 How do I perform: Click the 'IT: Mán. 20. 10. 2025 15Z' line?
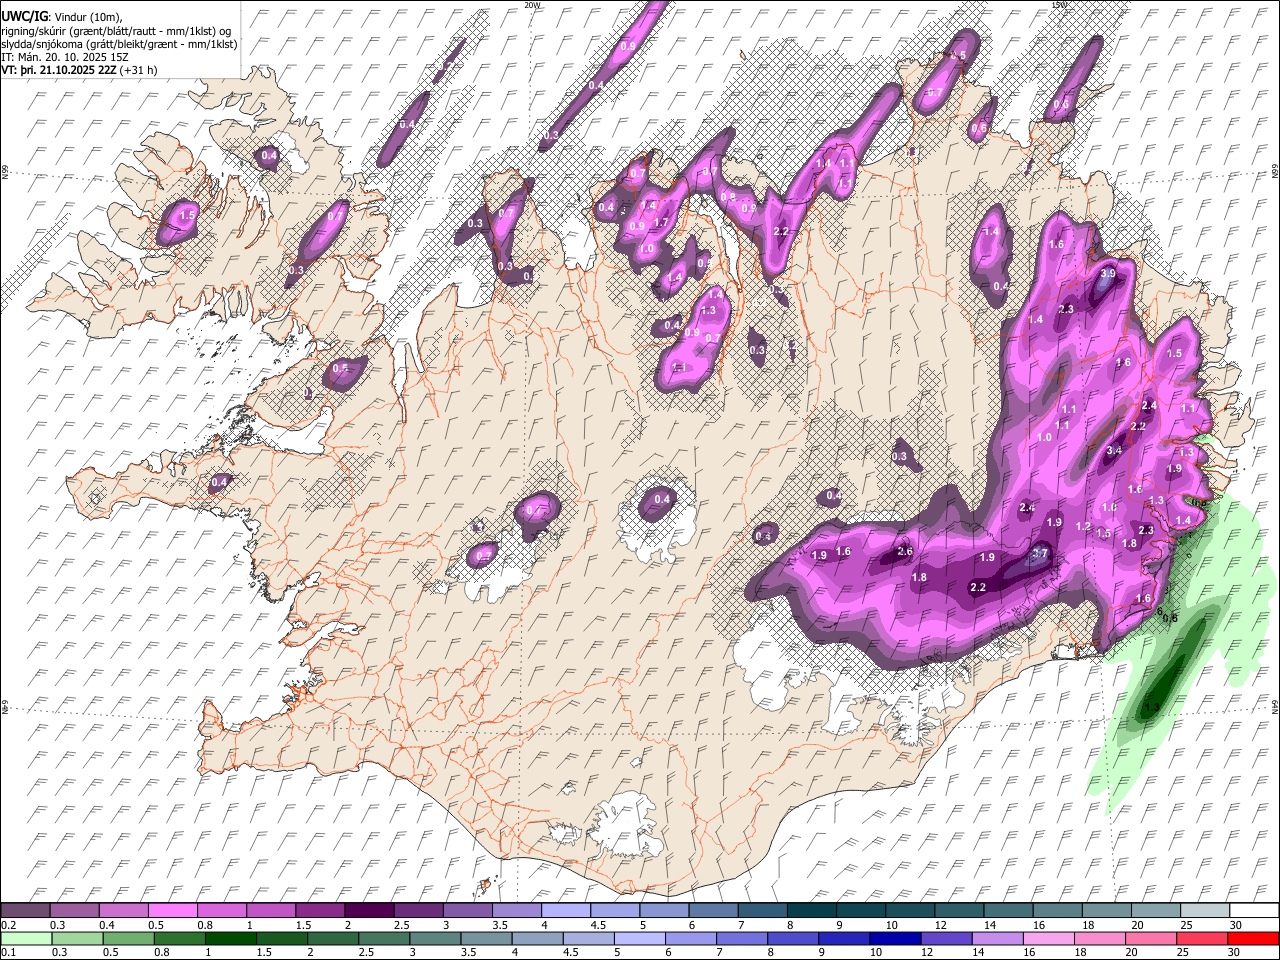pos(65,57)
